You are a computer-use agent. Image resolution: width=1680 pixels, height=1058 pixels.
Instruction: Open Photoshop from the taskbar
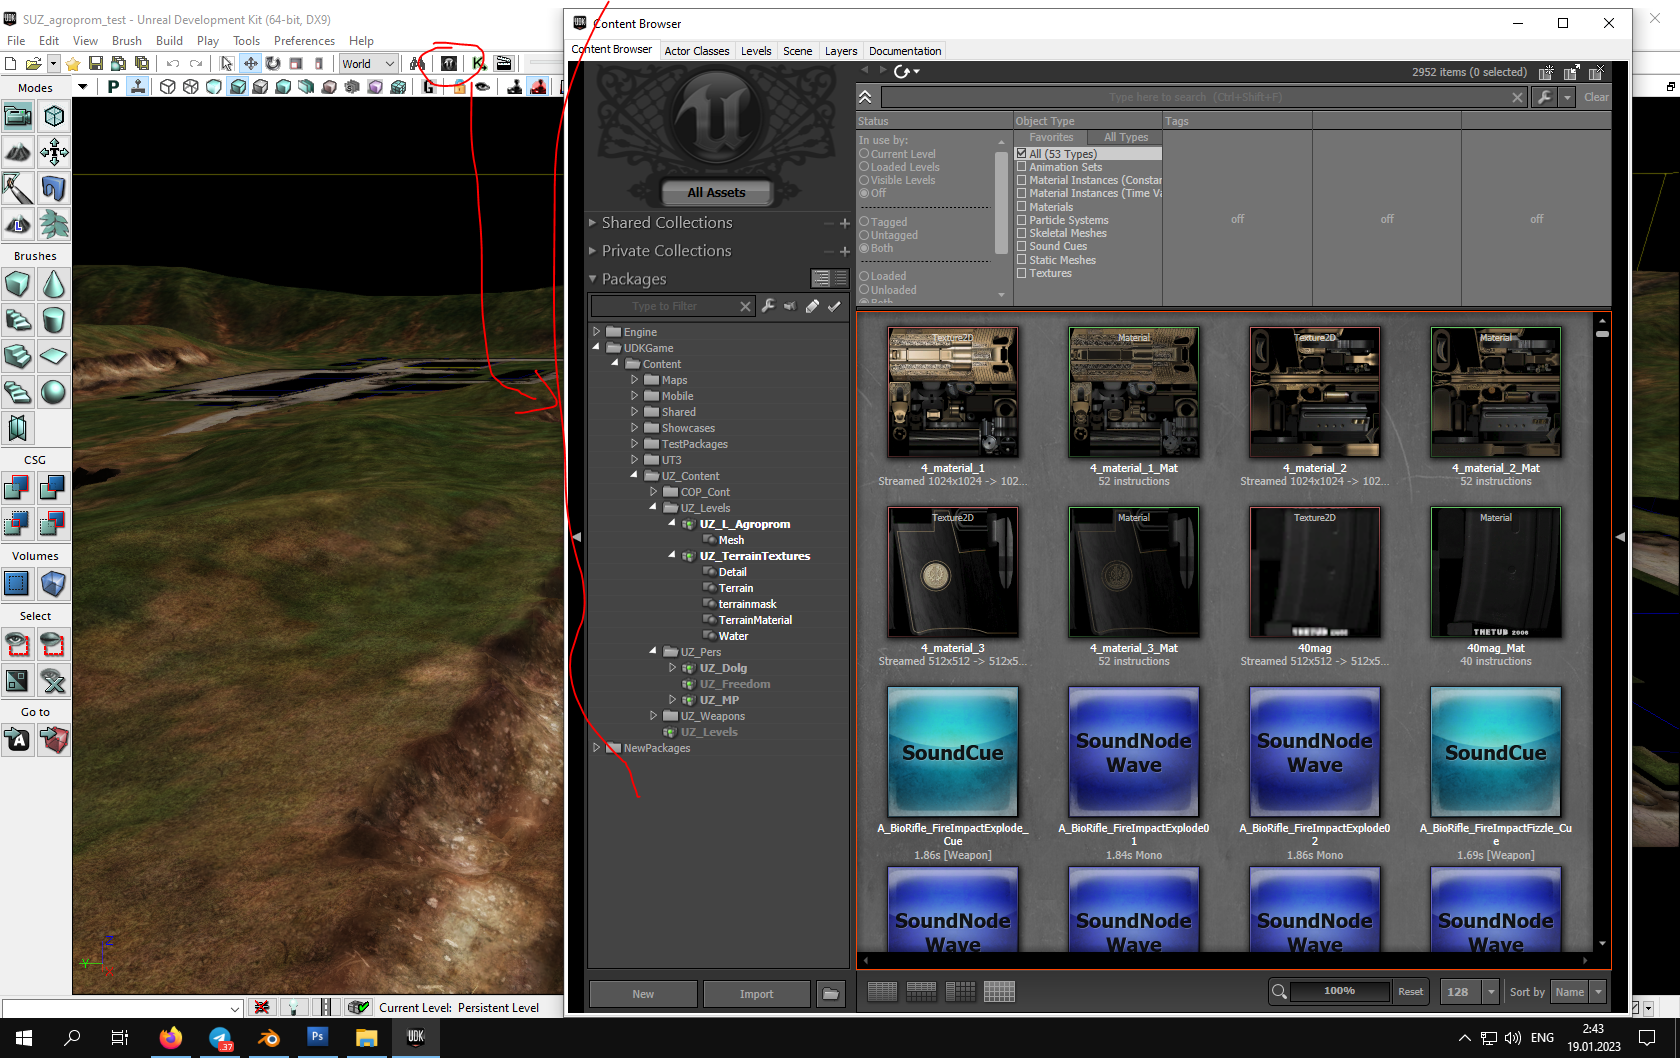317,1037
